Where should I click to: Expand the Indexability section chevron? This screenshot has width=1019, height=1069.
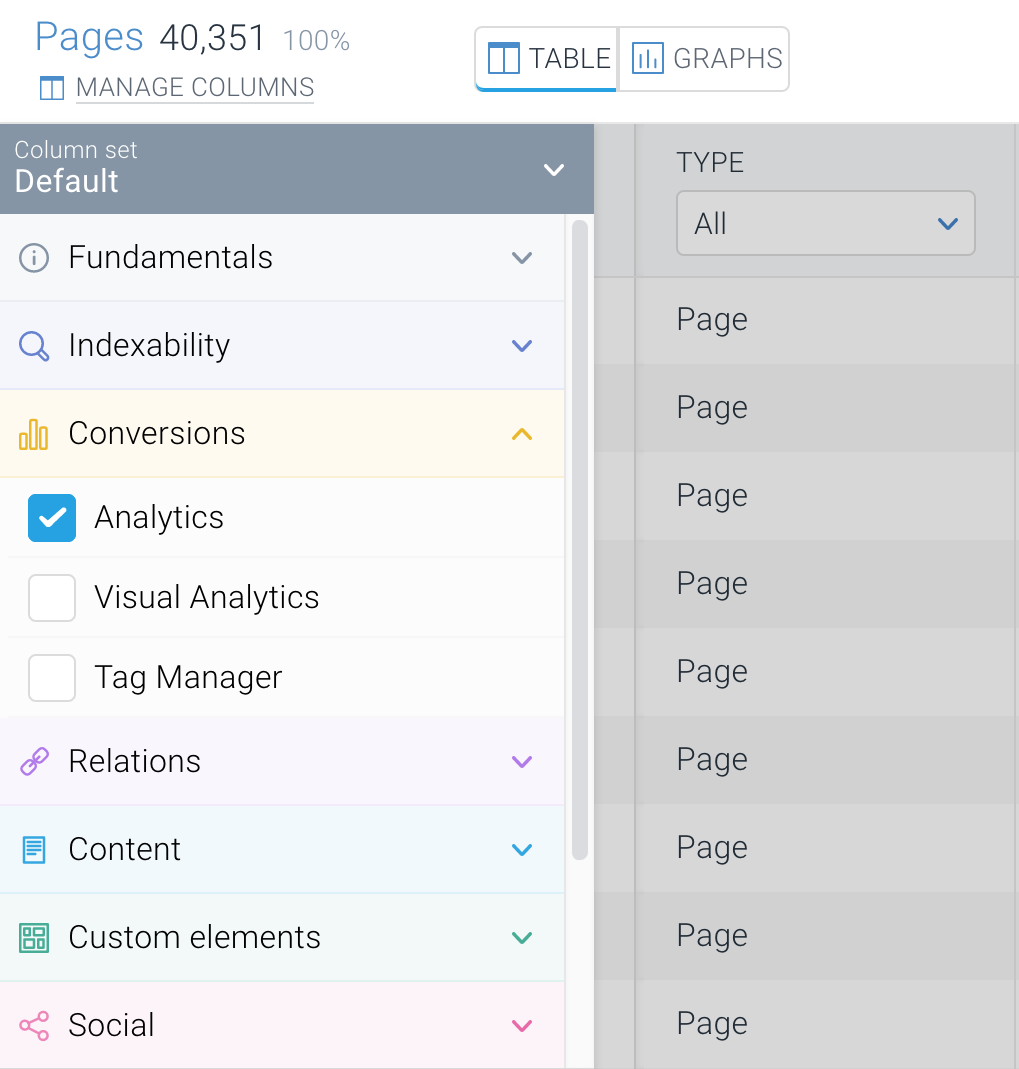click(x=522, y=346)
